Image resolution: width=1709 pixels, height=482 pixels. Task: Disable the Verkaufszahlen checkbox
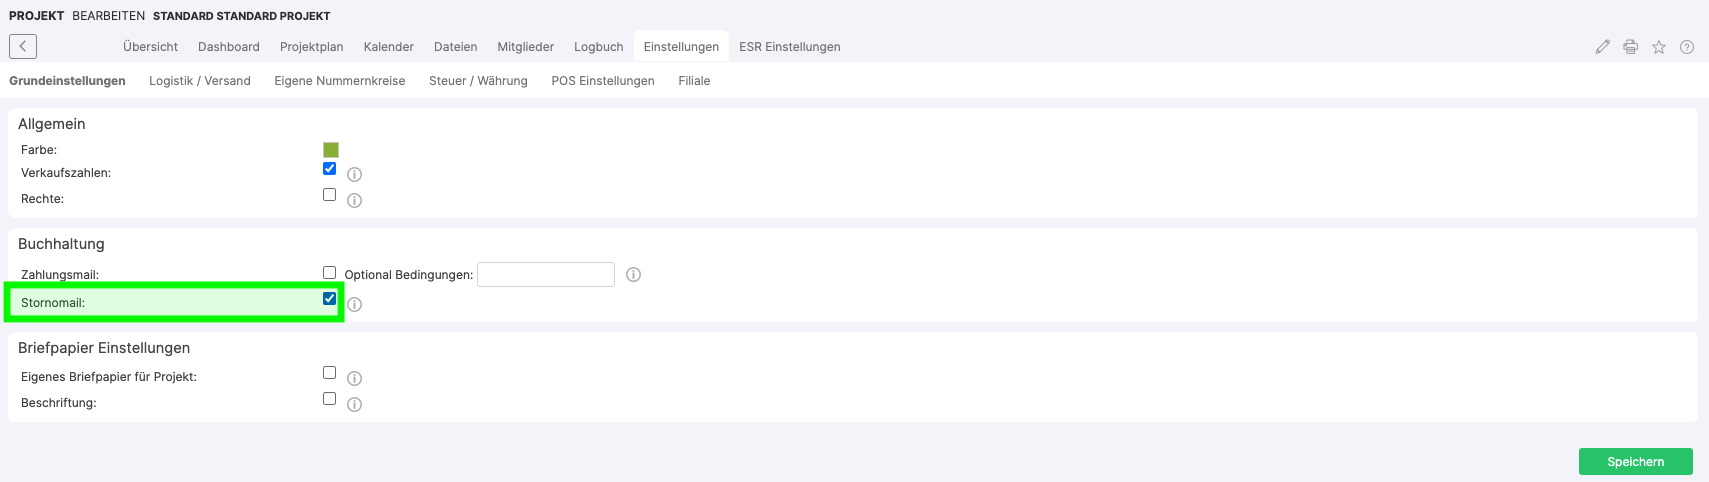[329, 169]
